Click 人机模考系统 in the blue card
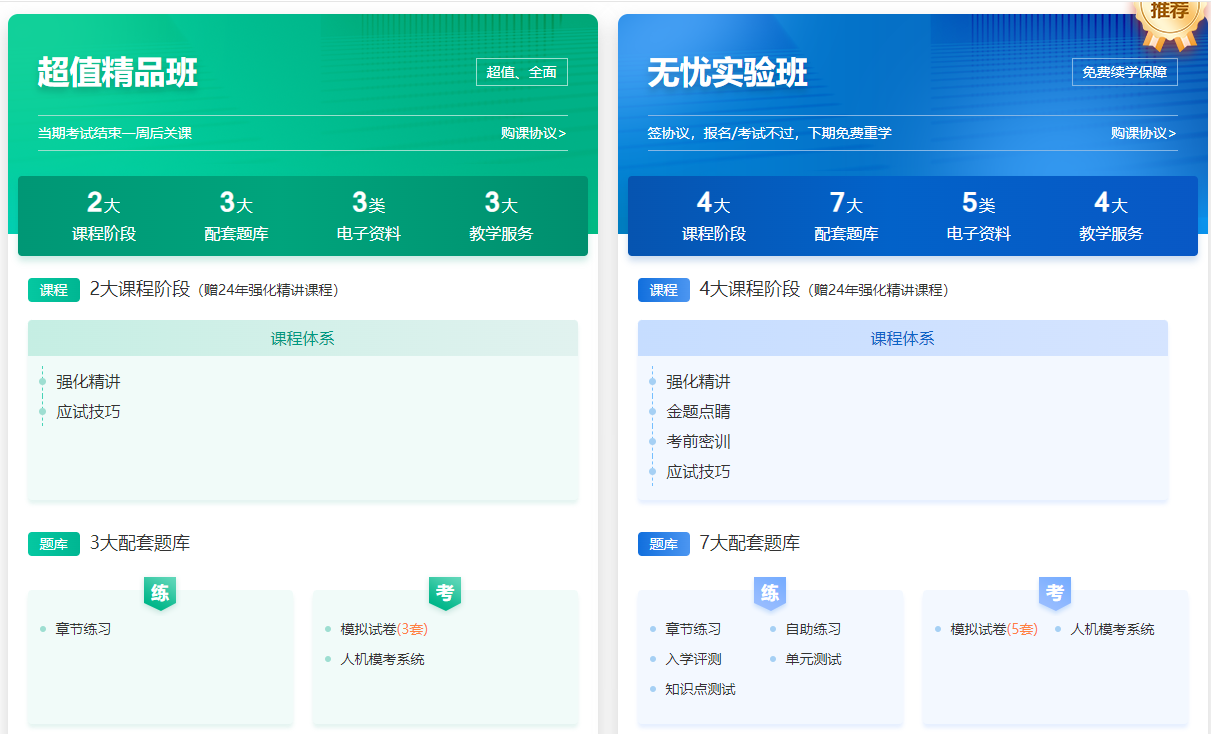This screenshot has width=1211, height=734. (1112, 629)
